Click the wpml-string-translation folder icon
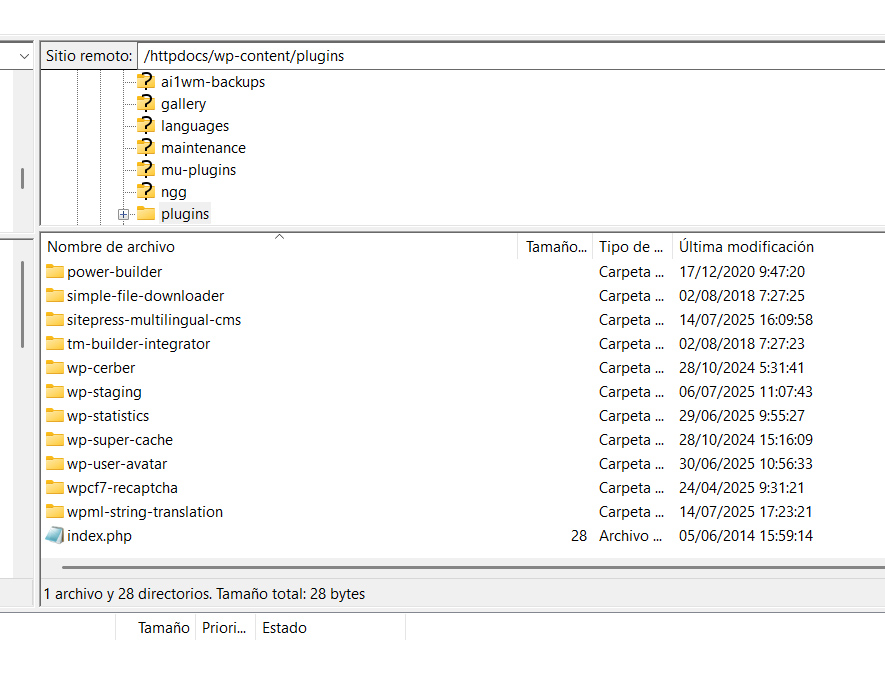The height and width of the screenshot is (686, 885). click(55, 512)
